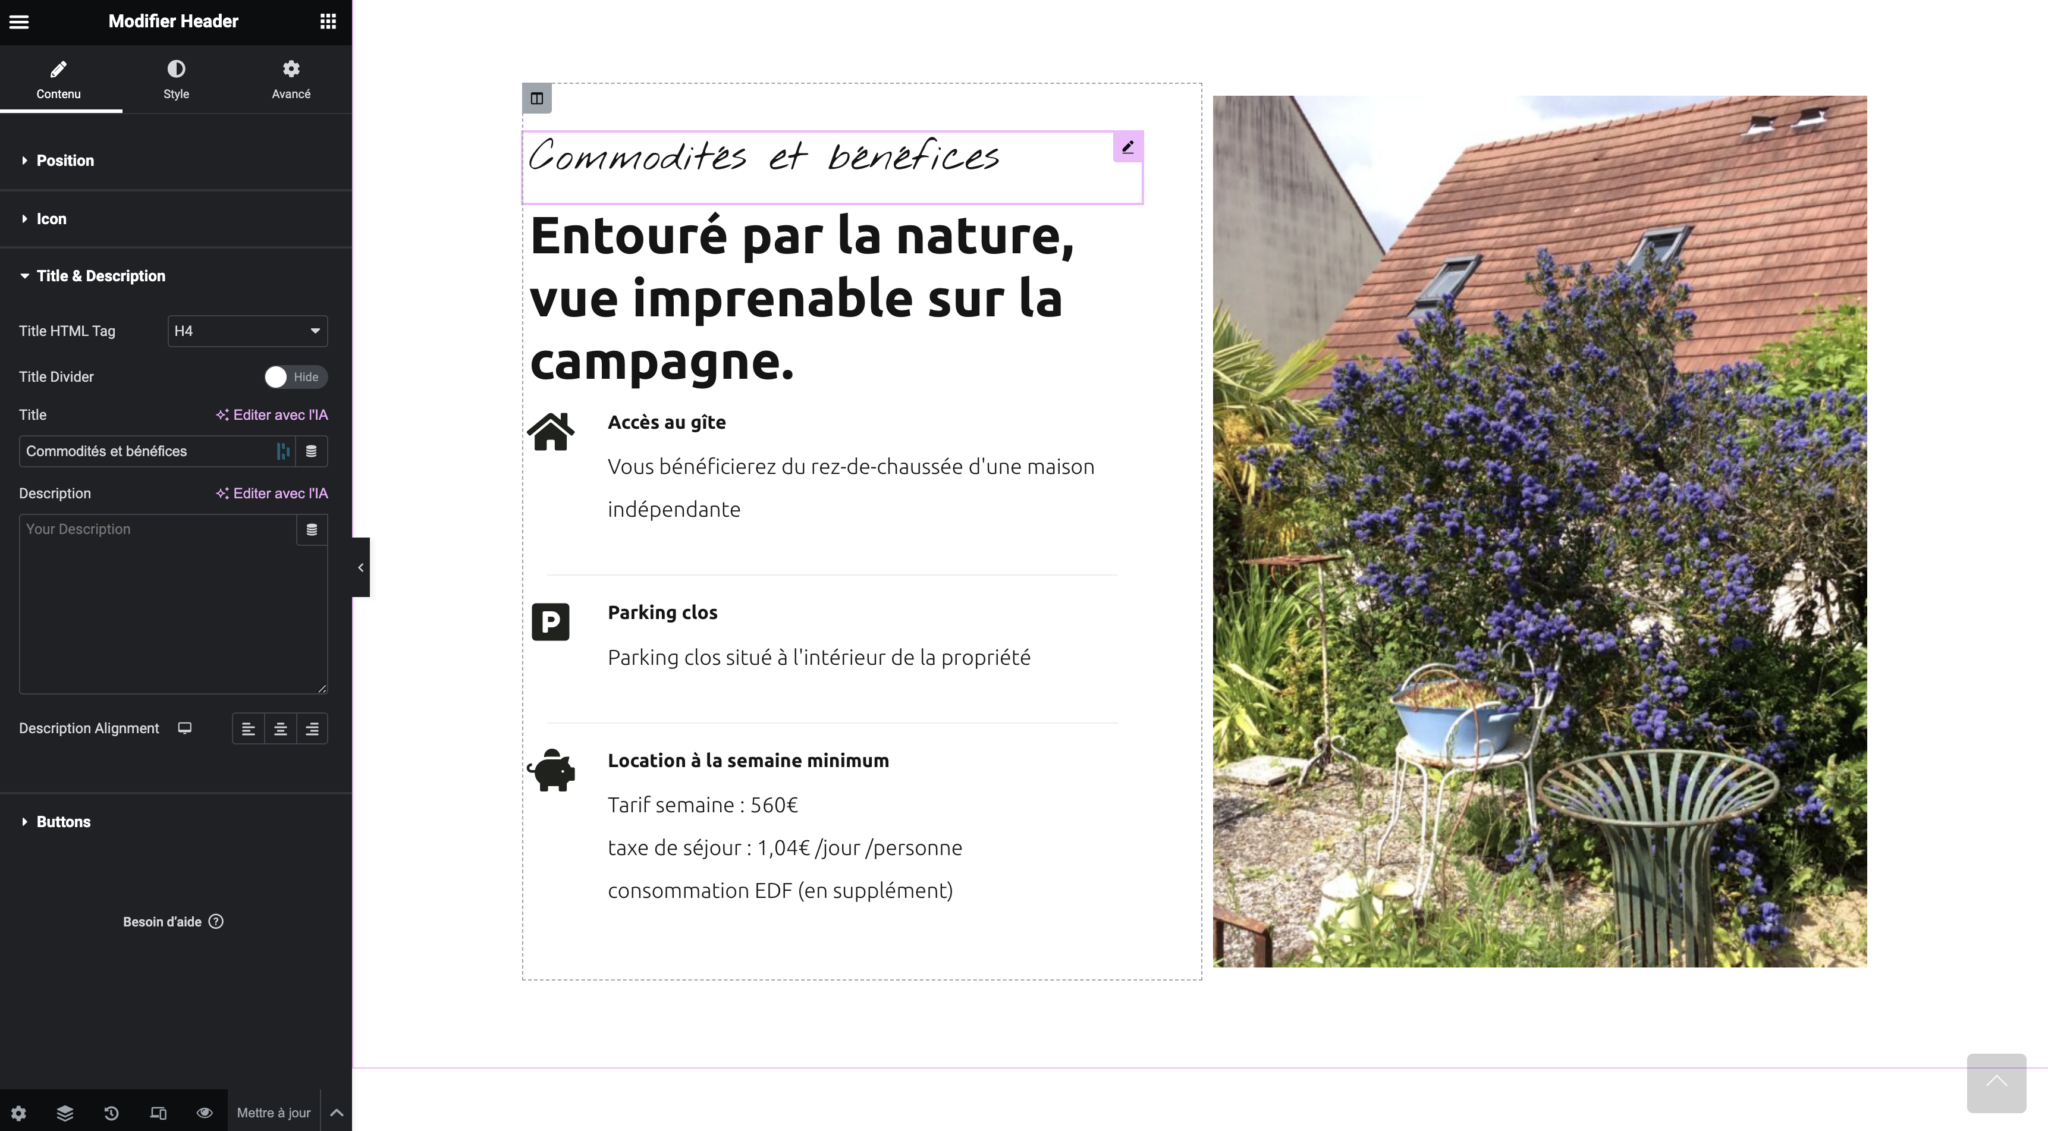2048x1131 pixels.
Task: Select H4 from Title HTML Tag dropdown
Action: click(245, 330)
